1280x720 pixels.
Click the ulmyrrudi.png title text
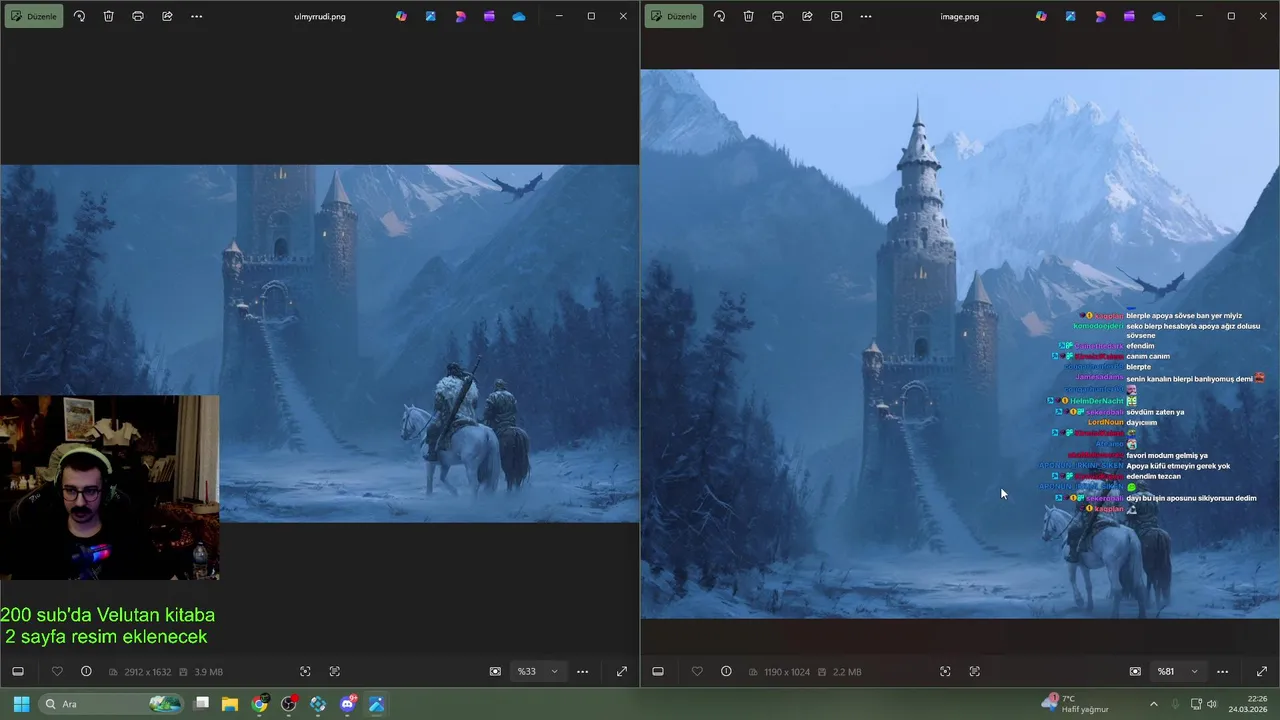(320, 16)
